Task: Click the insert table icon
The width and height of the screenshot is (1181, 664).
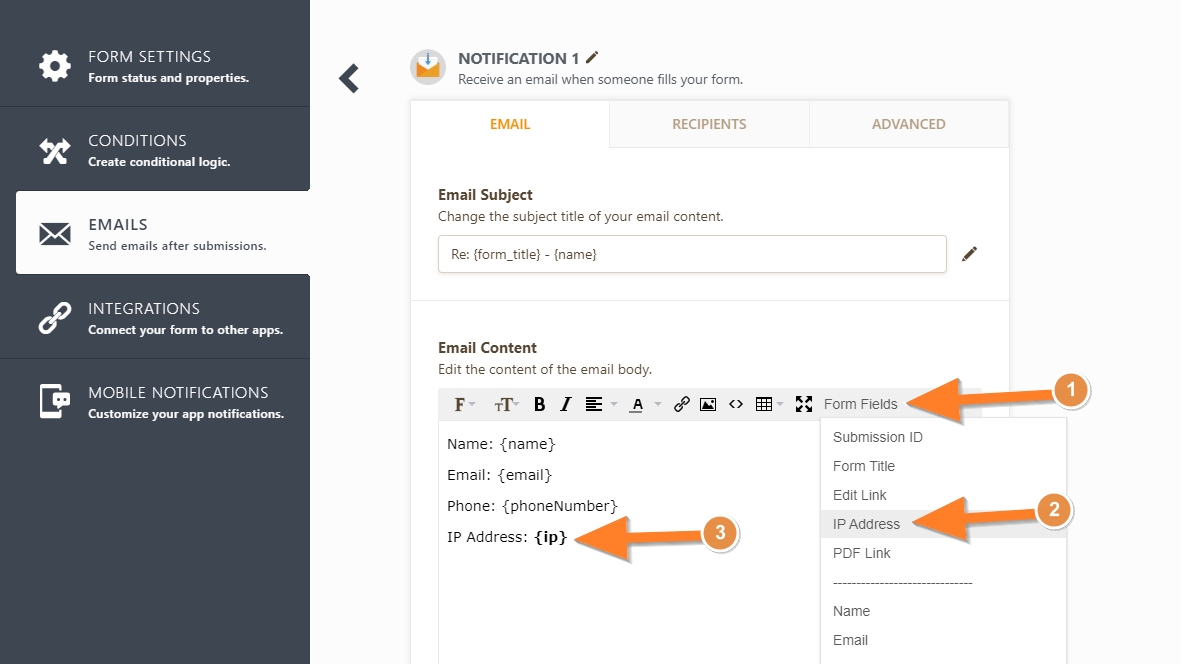Action: click(x=764, y=404)
